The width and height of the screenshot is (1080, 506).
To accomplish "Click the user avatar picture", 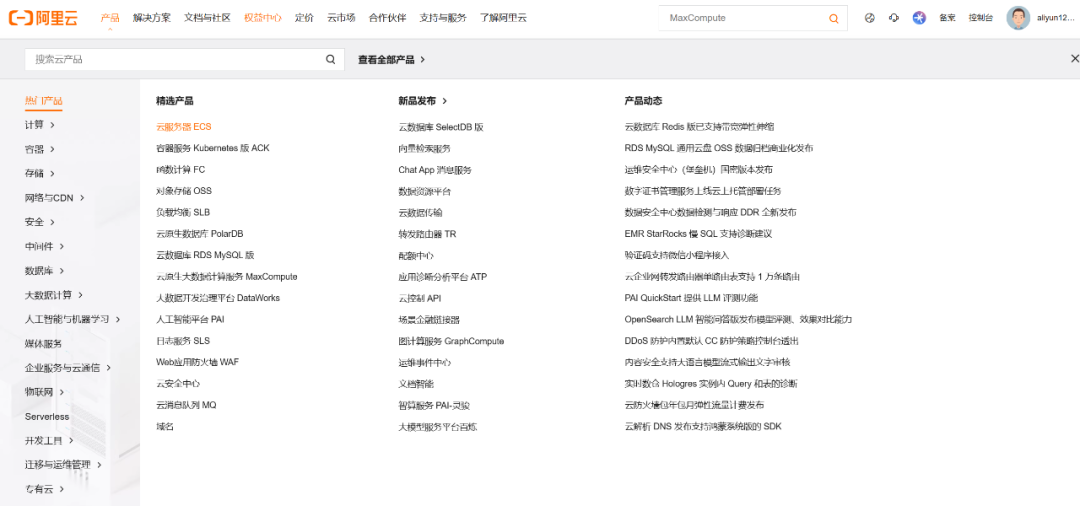I will 1018,18.
